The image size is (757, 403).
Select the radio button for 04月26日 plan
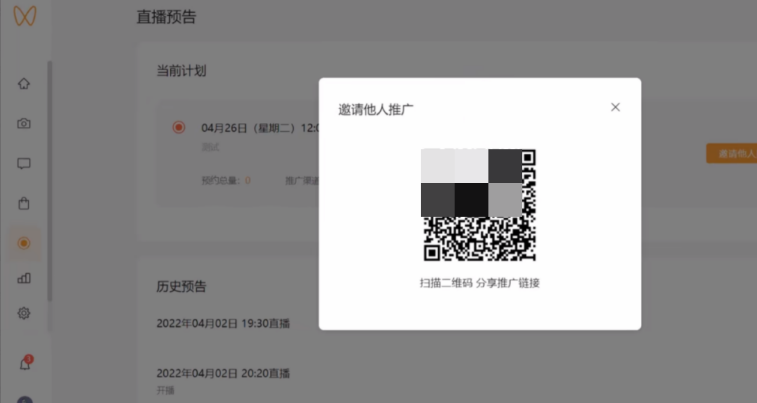179,127
